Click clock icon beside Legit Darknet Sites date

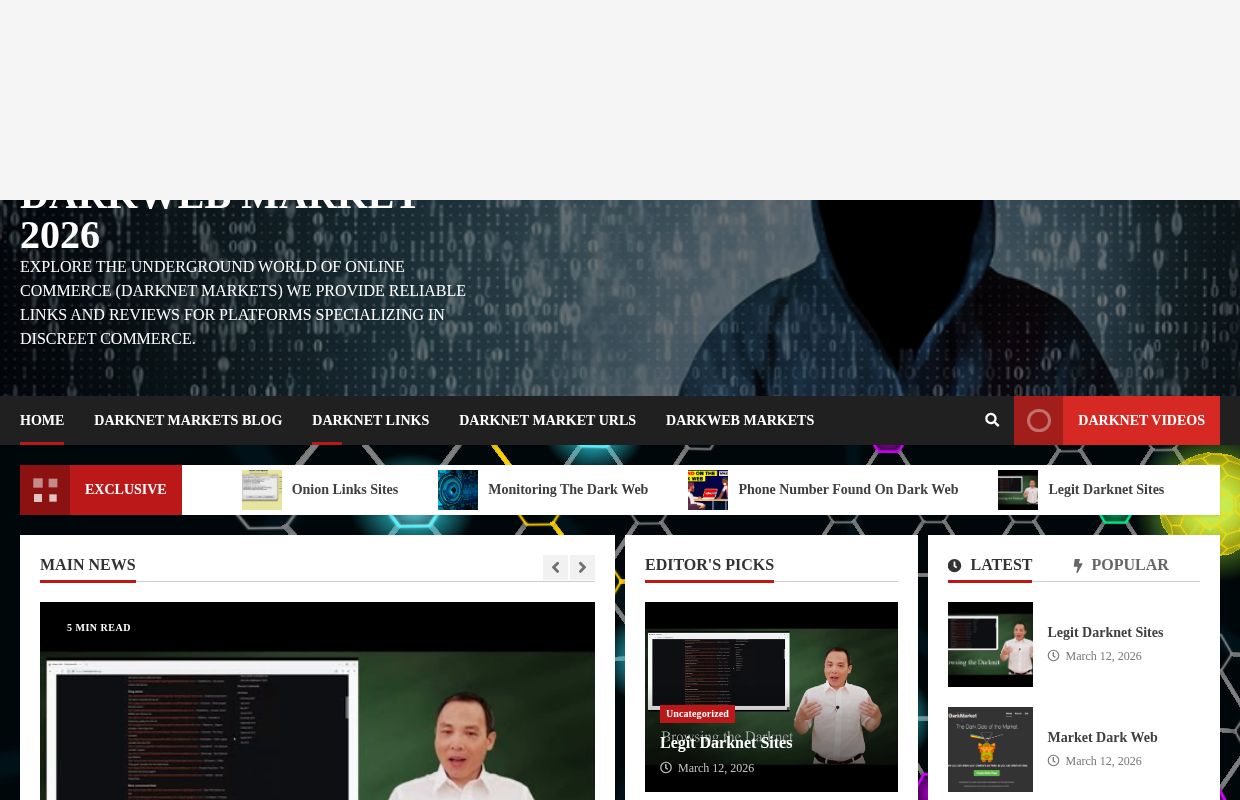click(1054, 656)
